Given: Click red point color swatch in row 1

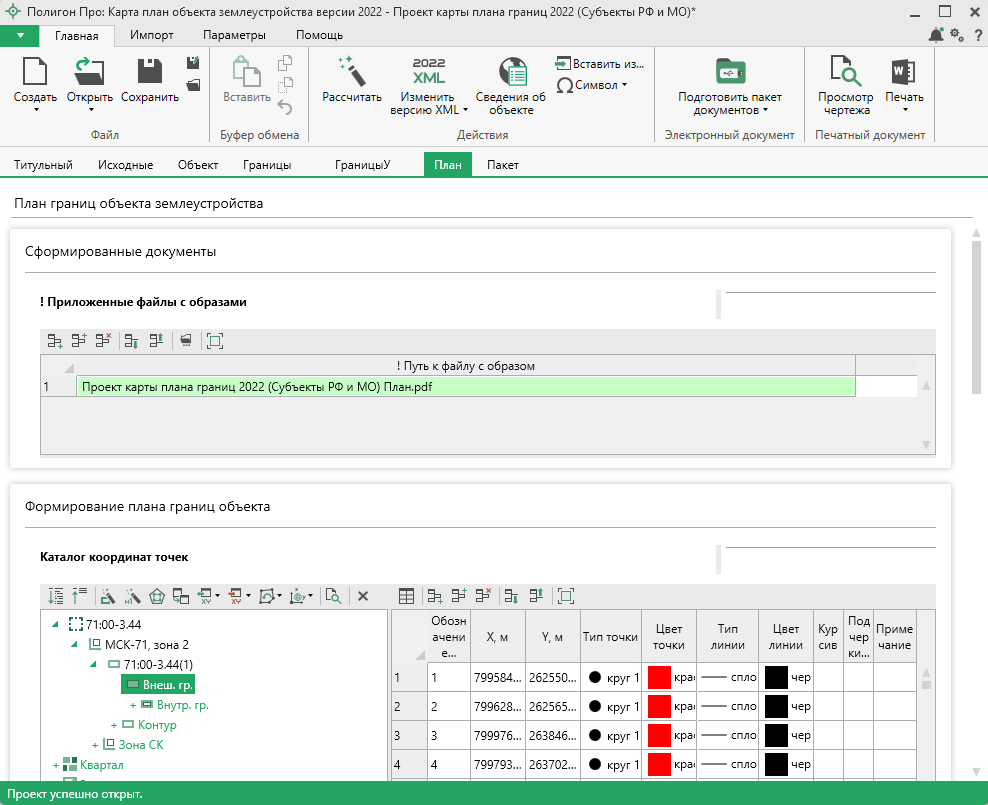Looking at the screenshot, I should (660, 677).
